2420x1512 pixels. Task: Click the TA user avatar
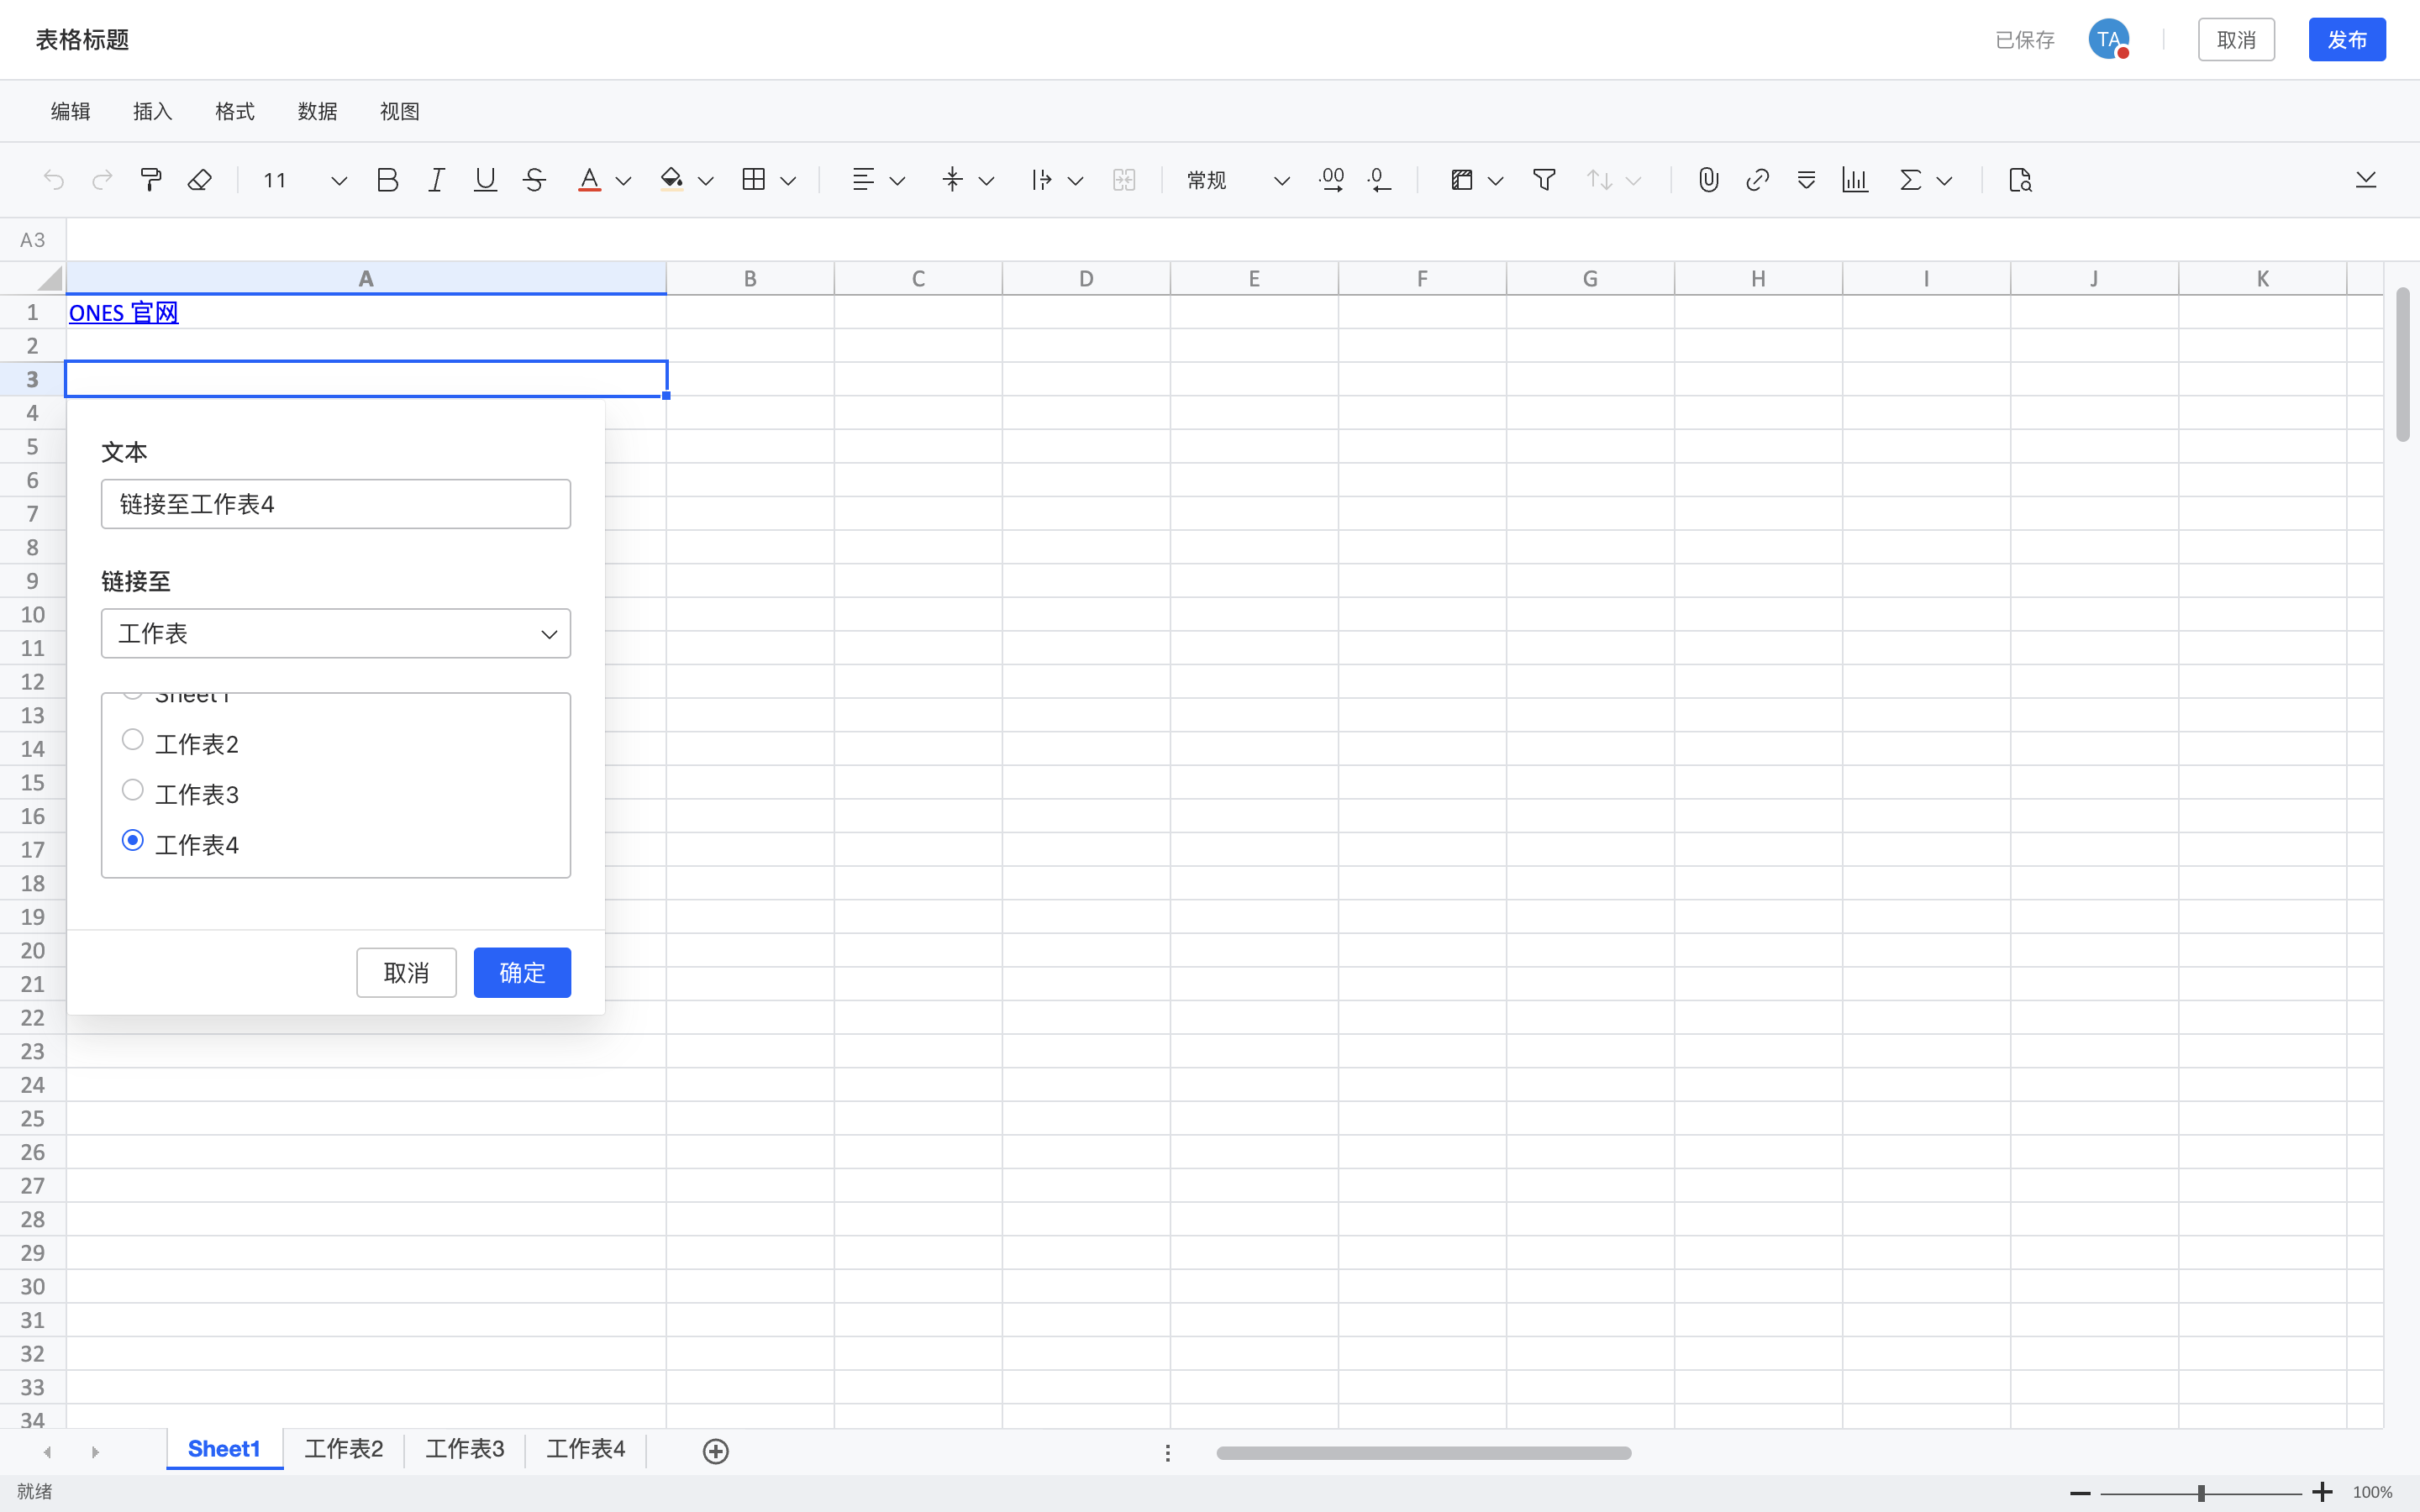(x=2108, y=40)
